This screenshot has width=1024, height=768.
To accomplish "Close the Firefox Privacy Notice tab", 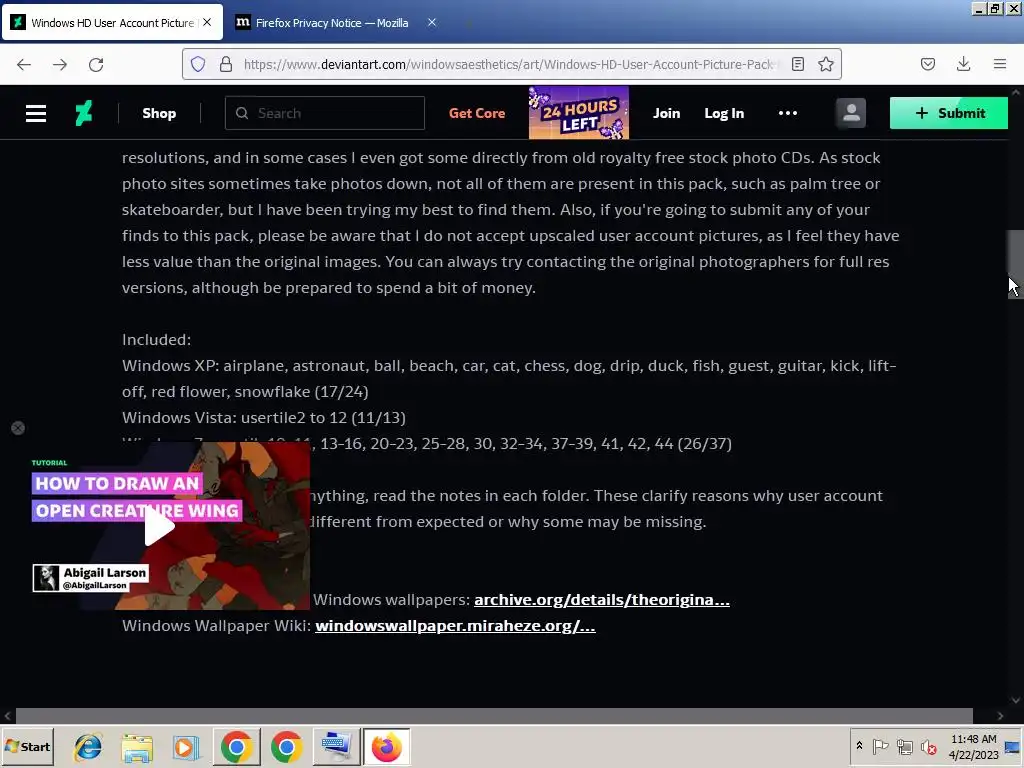I will coord(432,22).
